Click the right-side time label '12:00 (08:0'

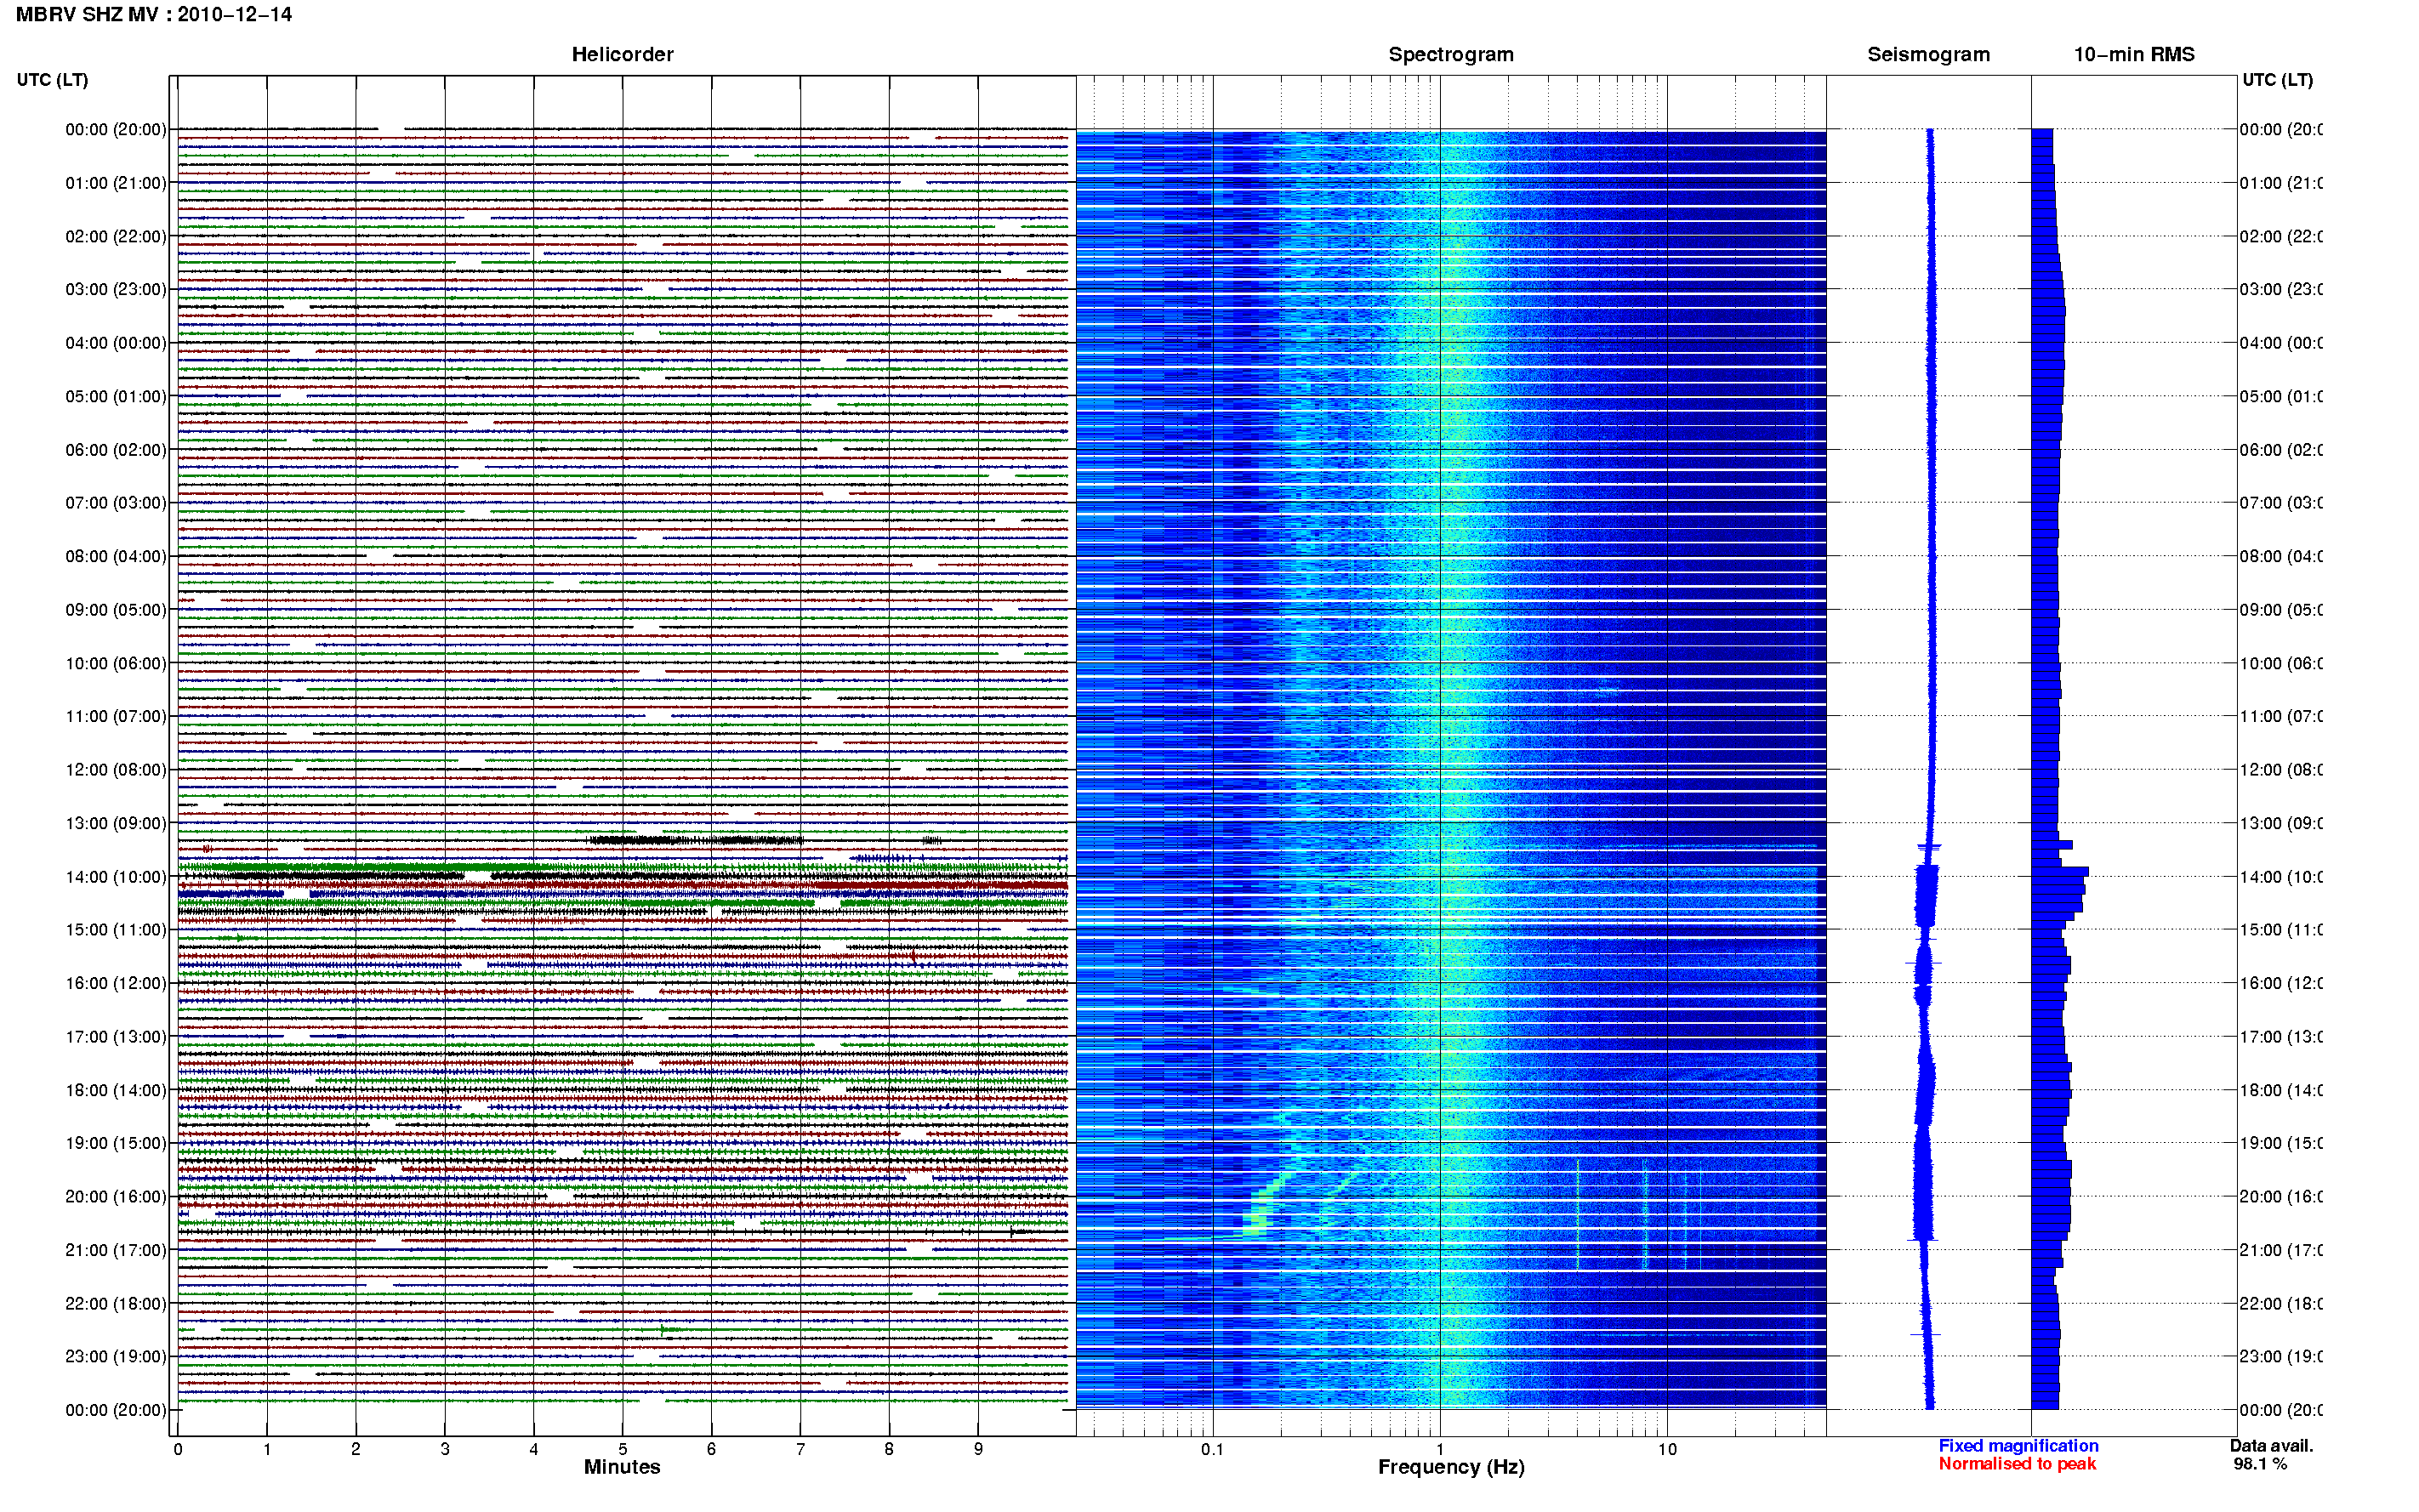coord(2281,770)
